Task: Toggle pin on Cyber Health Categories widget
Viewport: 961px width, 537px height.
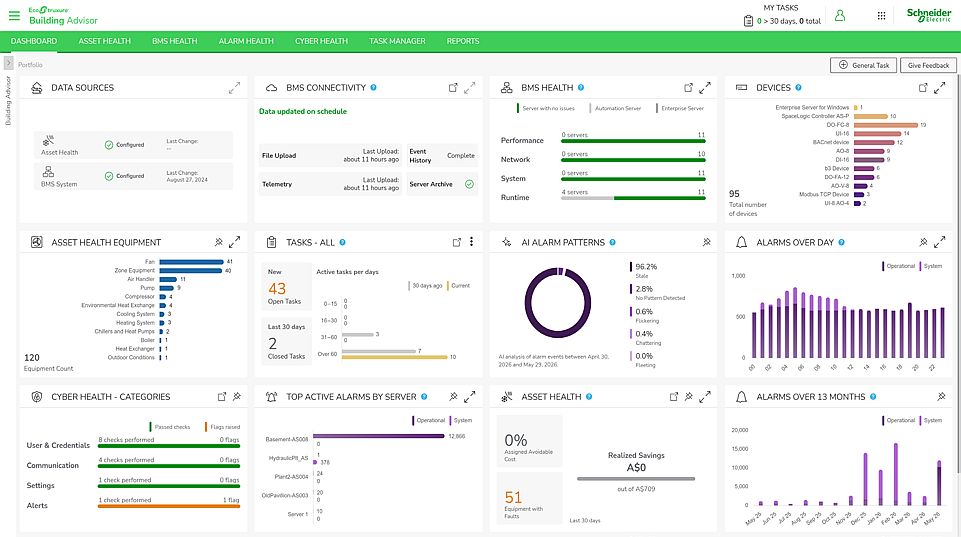Action: (237, 397)
